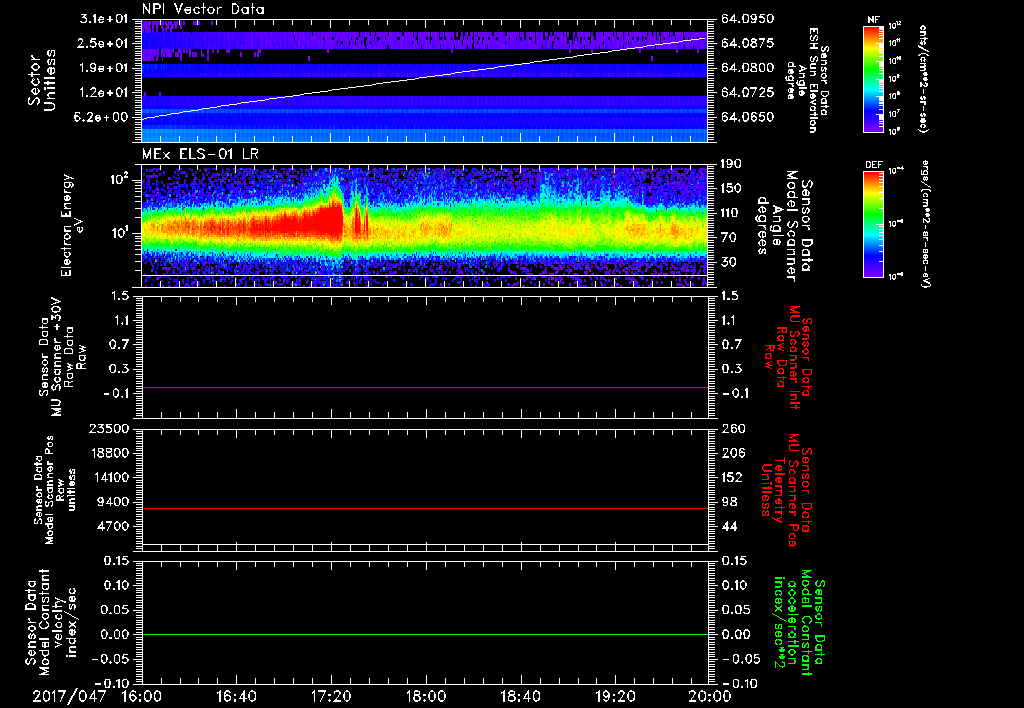The height and width of the screenshot is (708, 1024).
Task: Click the ESH Sun Elevation Angle axis label
Action: [x=807, y=80]
